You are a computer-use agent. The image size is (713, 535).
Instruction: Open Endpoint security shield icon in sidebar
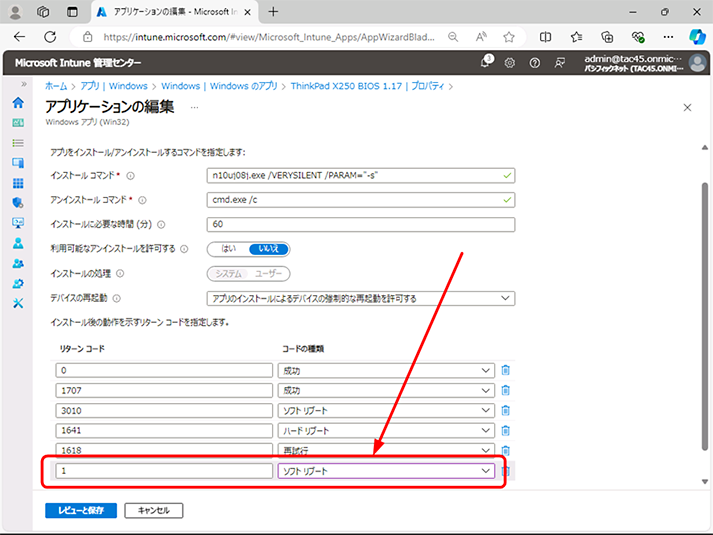[18, 203]
